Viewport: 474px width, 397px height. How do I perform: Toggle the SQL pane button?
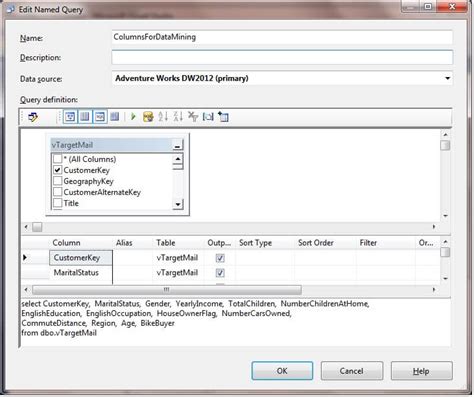(100, 117)
